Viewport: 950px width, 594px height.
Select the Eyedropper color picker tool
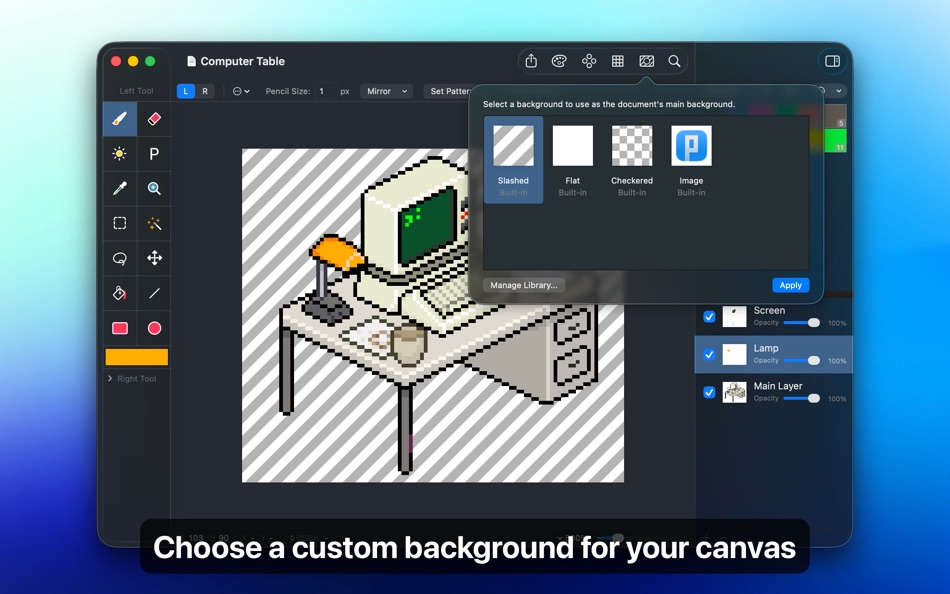coord(119,189)
